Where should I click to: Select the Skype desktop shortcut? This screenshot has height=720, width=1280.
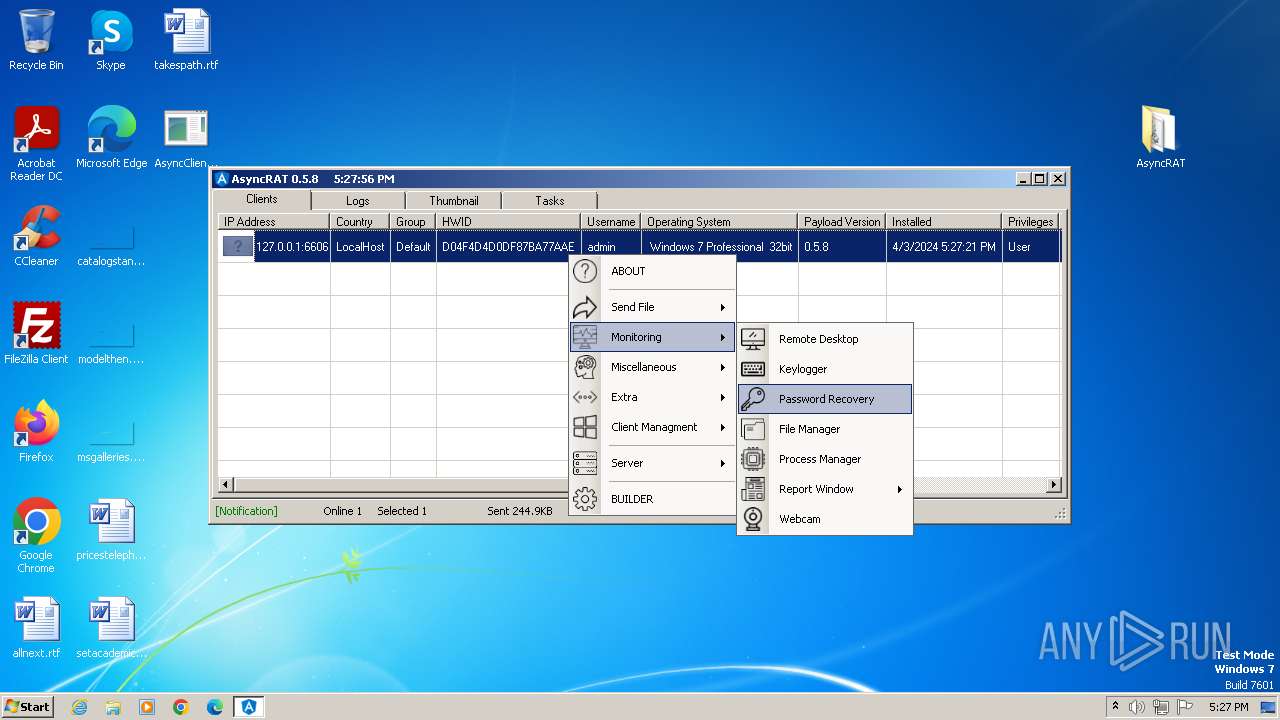tap(110, 40)
